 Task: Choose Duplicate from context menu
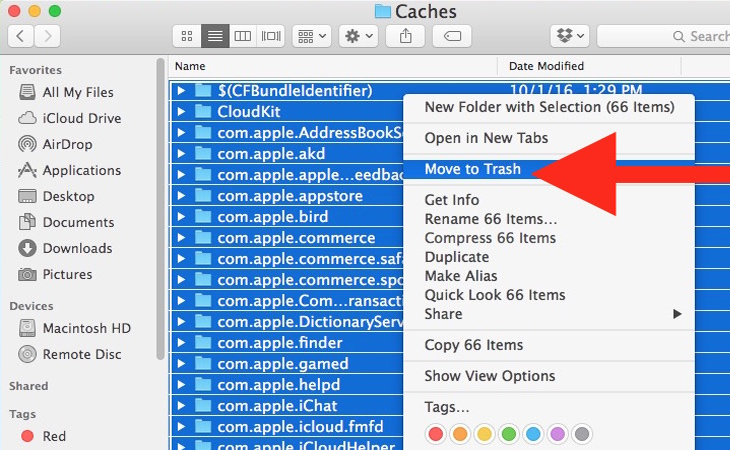click(x=549, y=257)
